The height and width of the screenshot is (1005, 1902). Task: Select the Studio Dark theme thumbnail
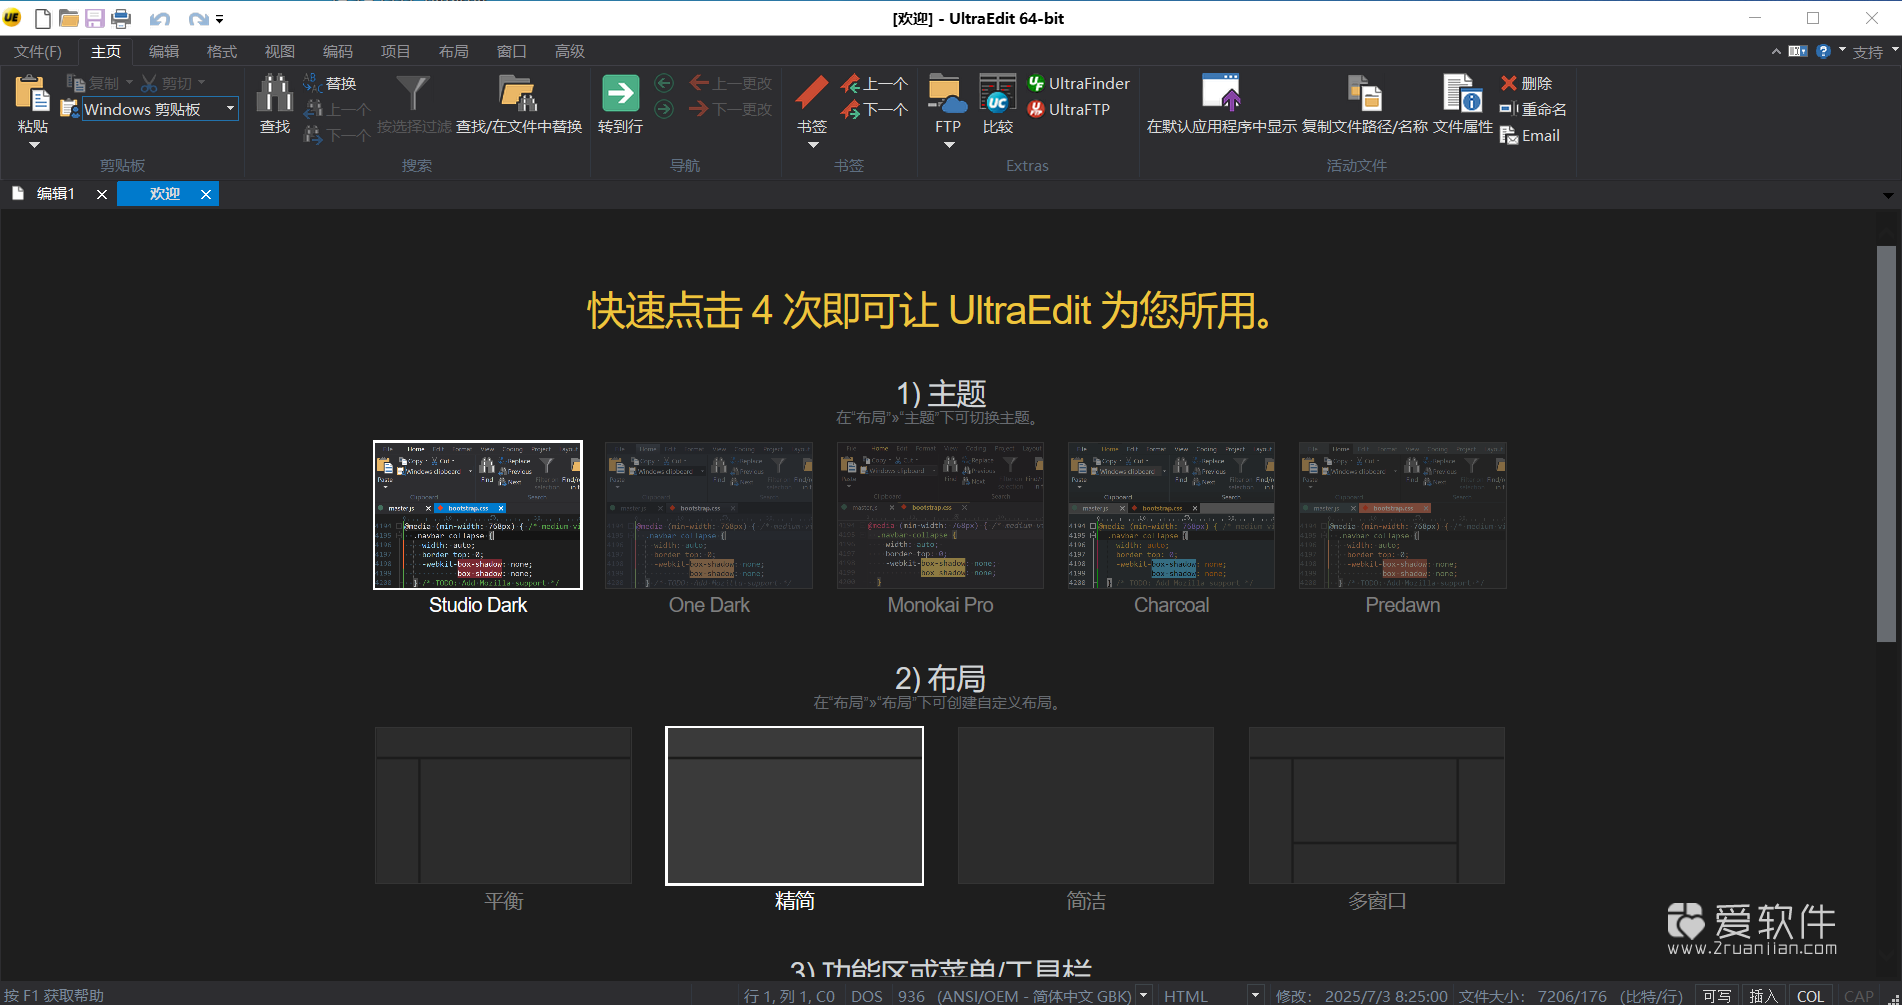pos(478,515)
